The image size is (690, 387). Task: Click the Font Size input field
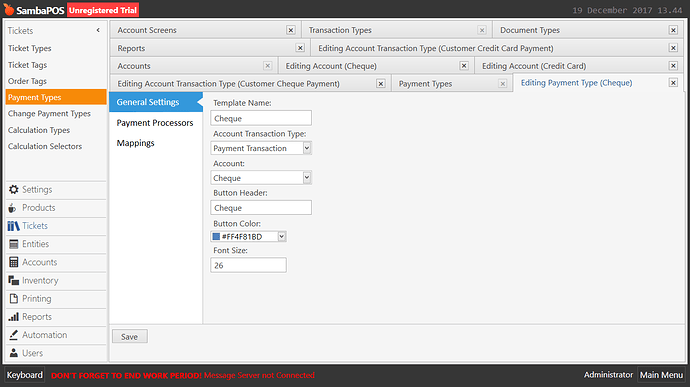(x=248, y=265)
